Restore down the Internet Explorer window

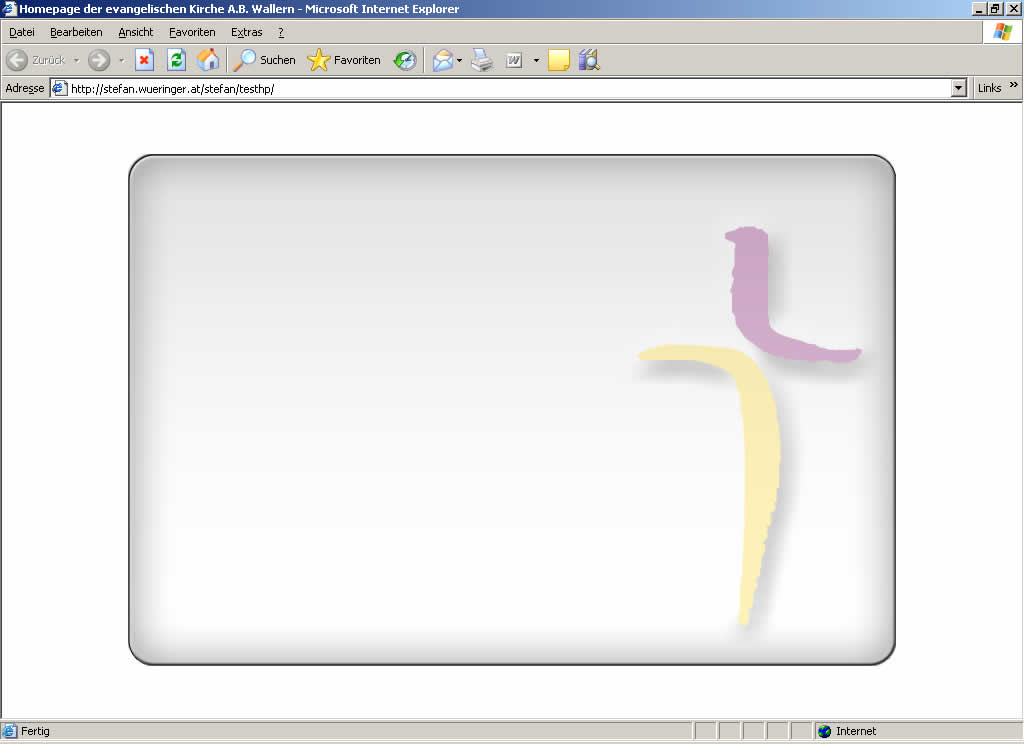(995, 8)
